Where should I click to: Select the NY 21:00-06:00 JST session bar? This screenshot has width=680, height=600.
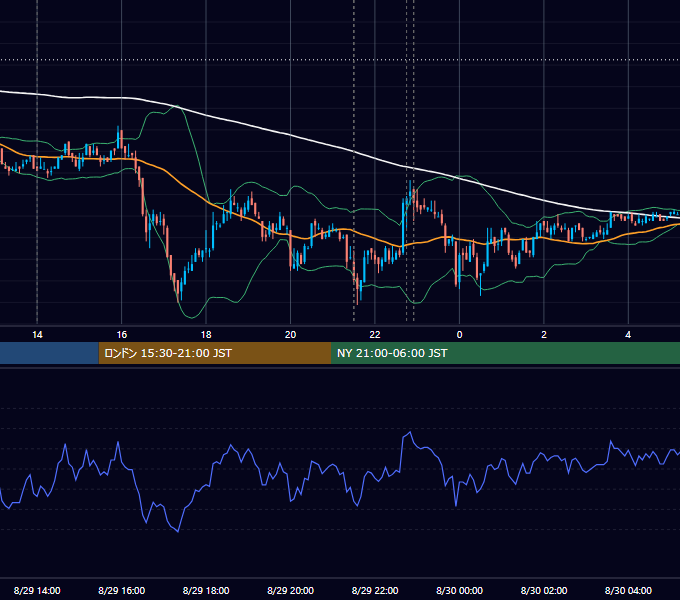[x=505, y=353]
